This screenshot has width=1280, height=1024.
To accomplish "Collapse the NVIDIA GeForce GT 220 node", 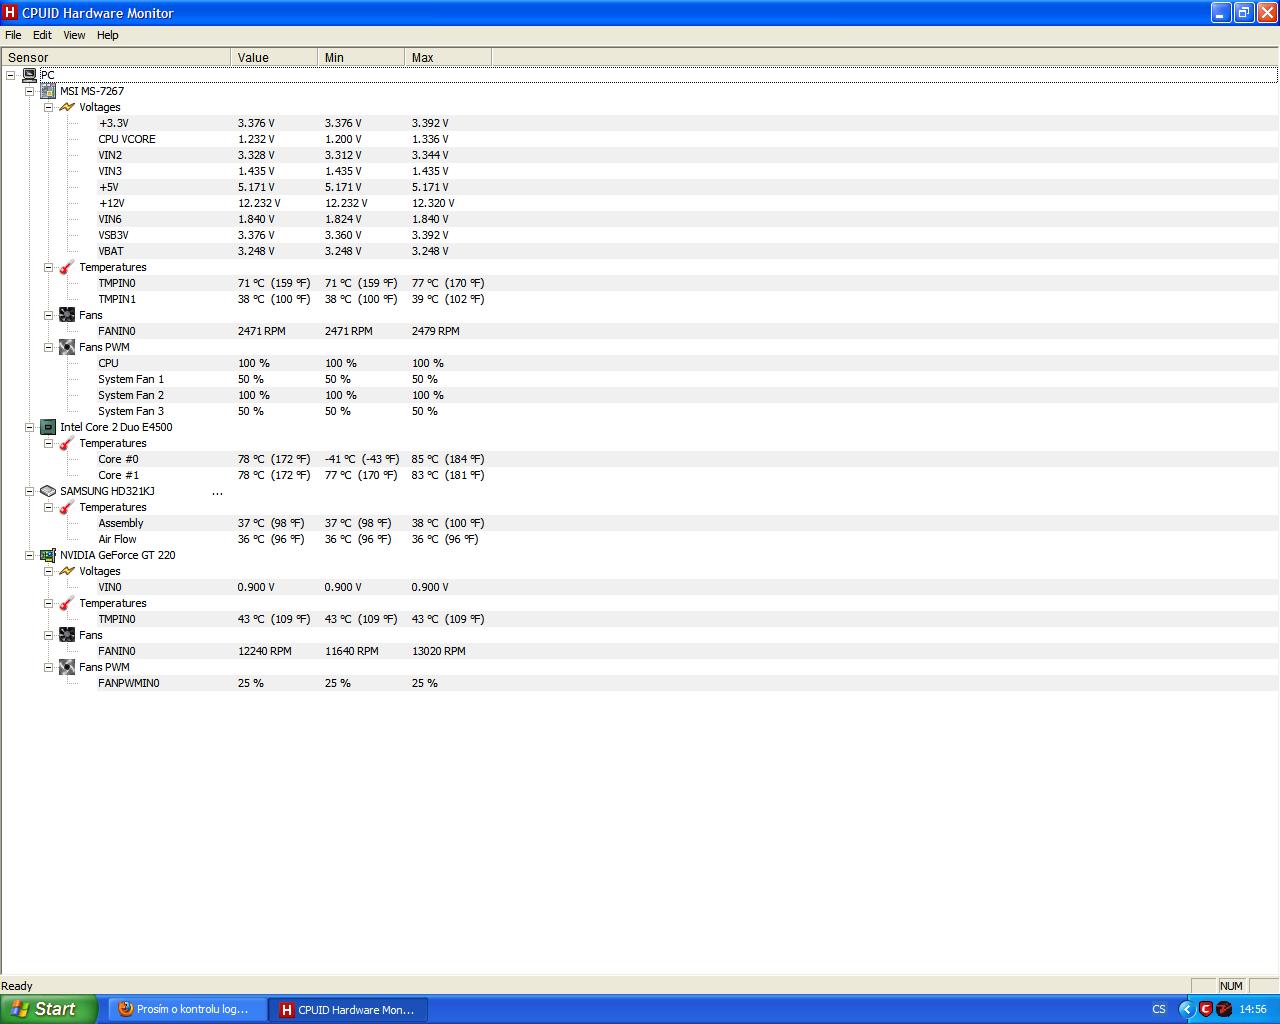I will point(29,555).
